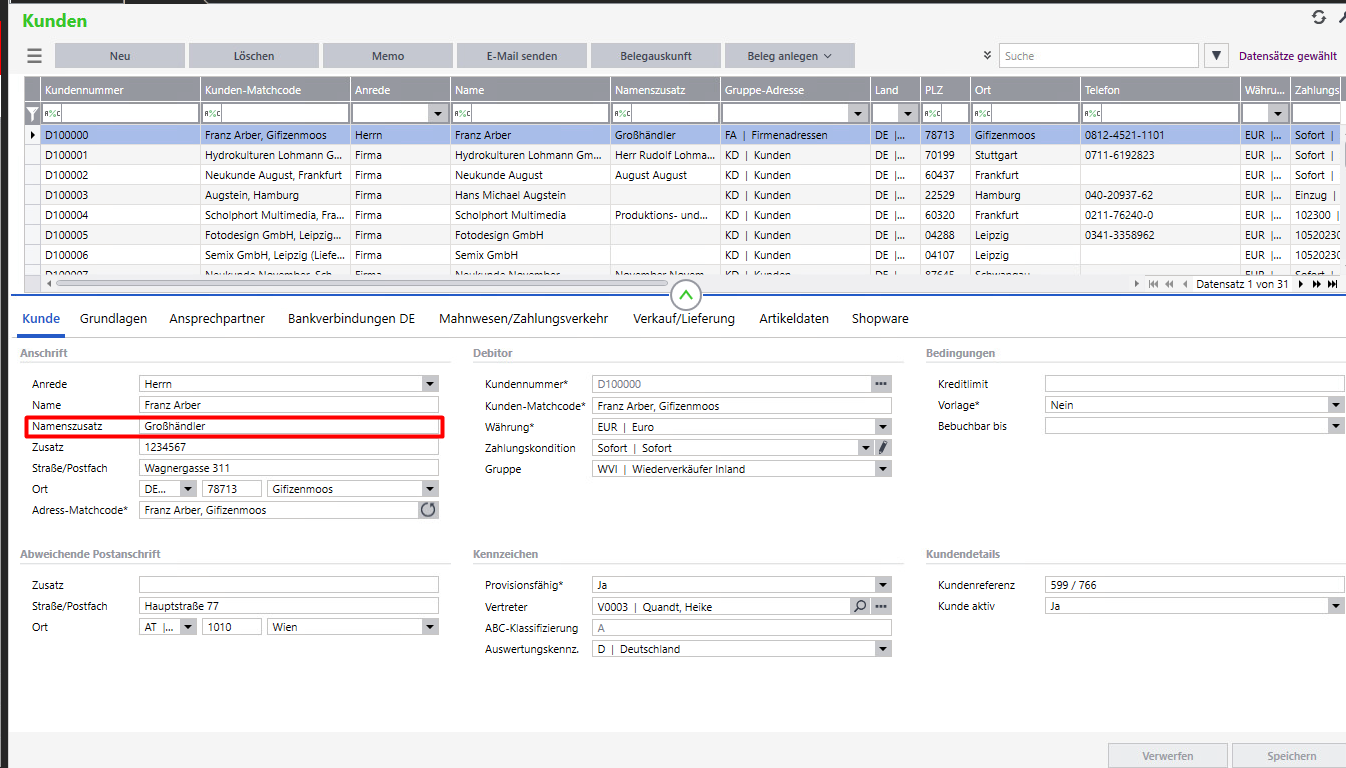Screen dimensions: 1346x768
Task: Refresh the Kunden list
Action: [x=1319, y=17]
